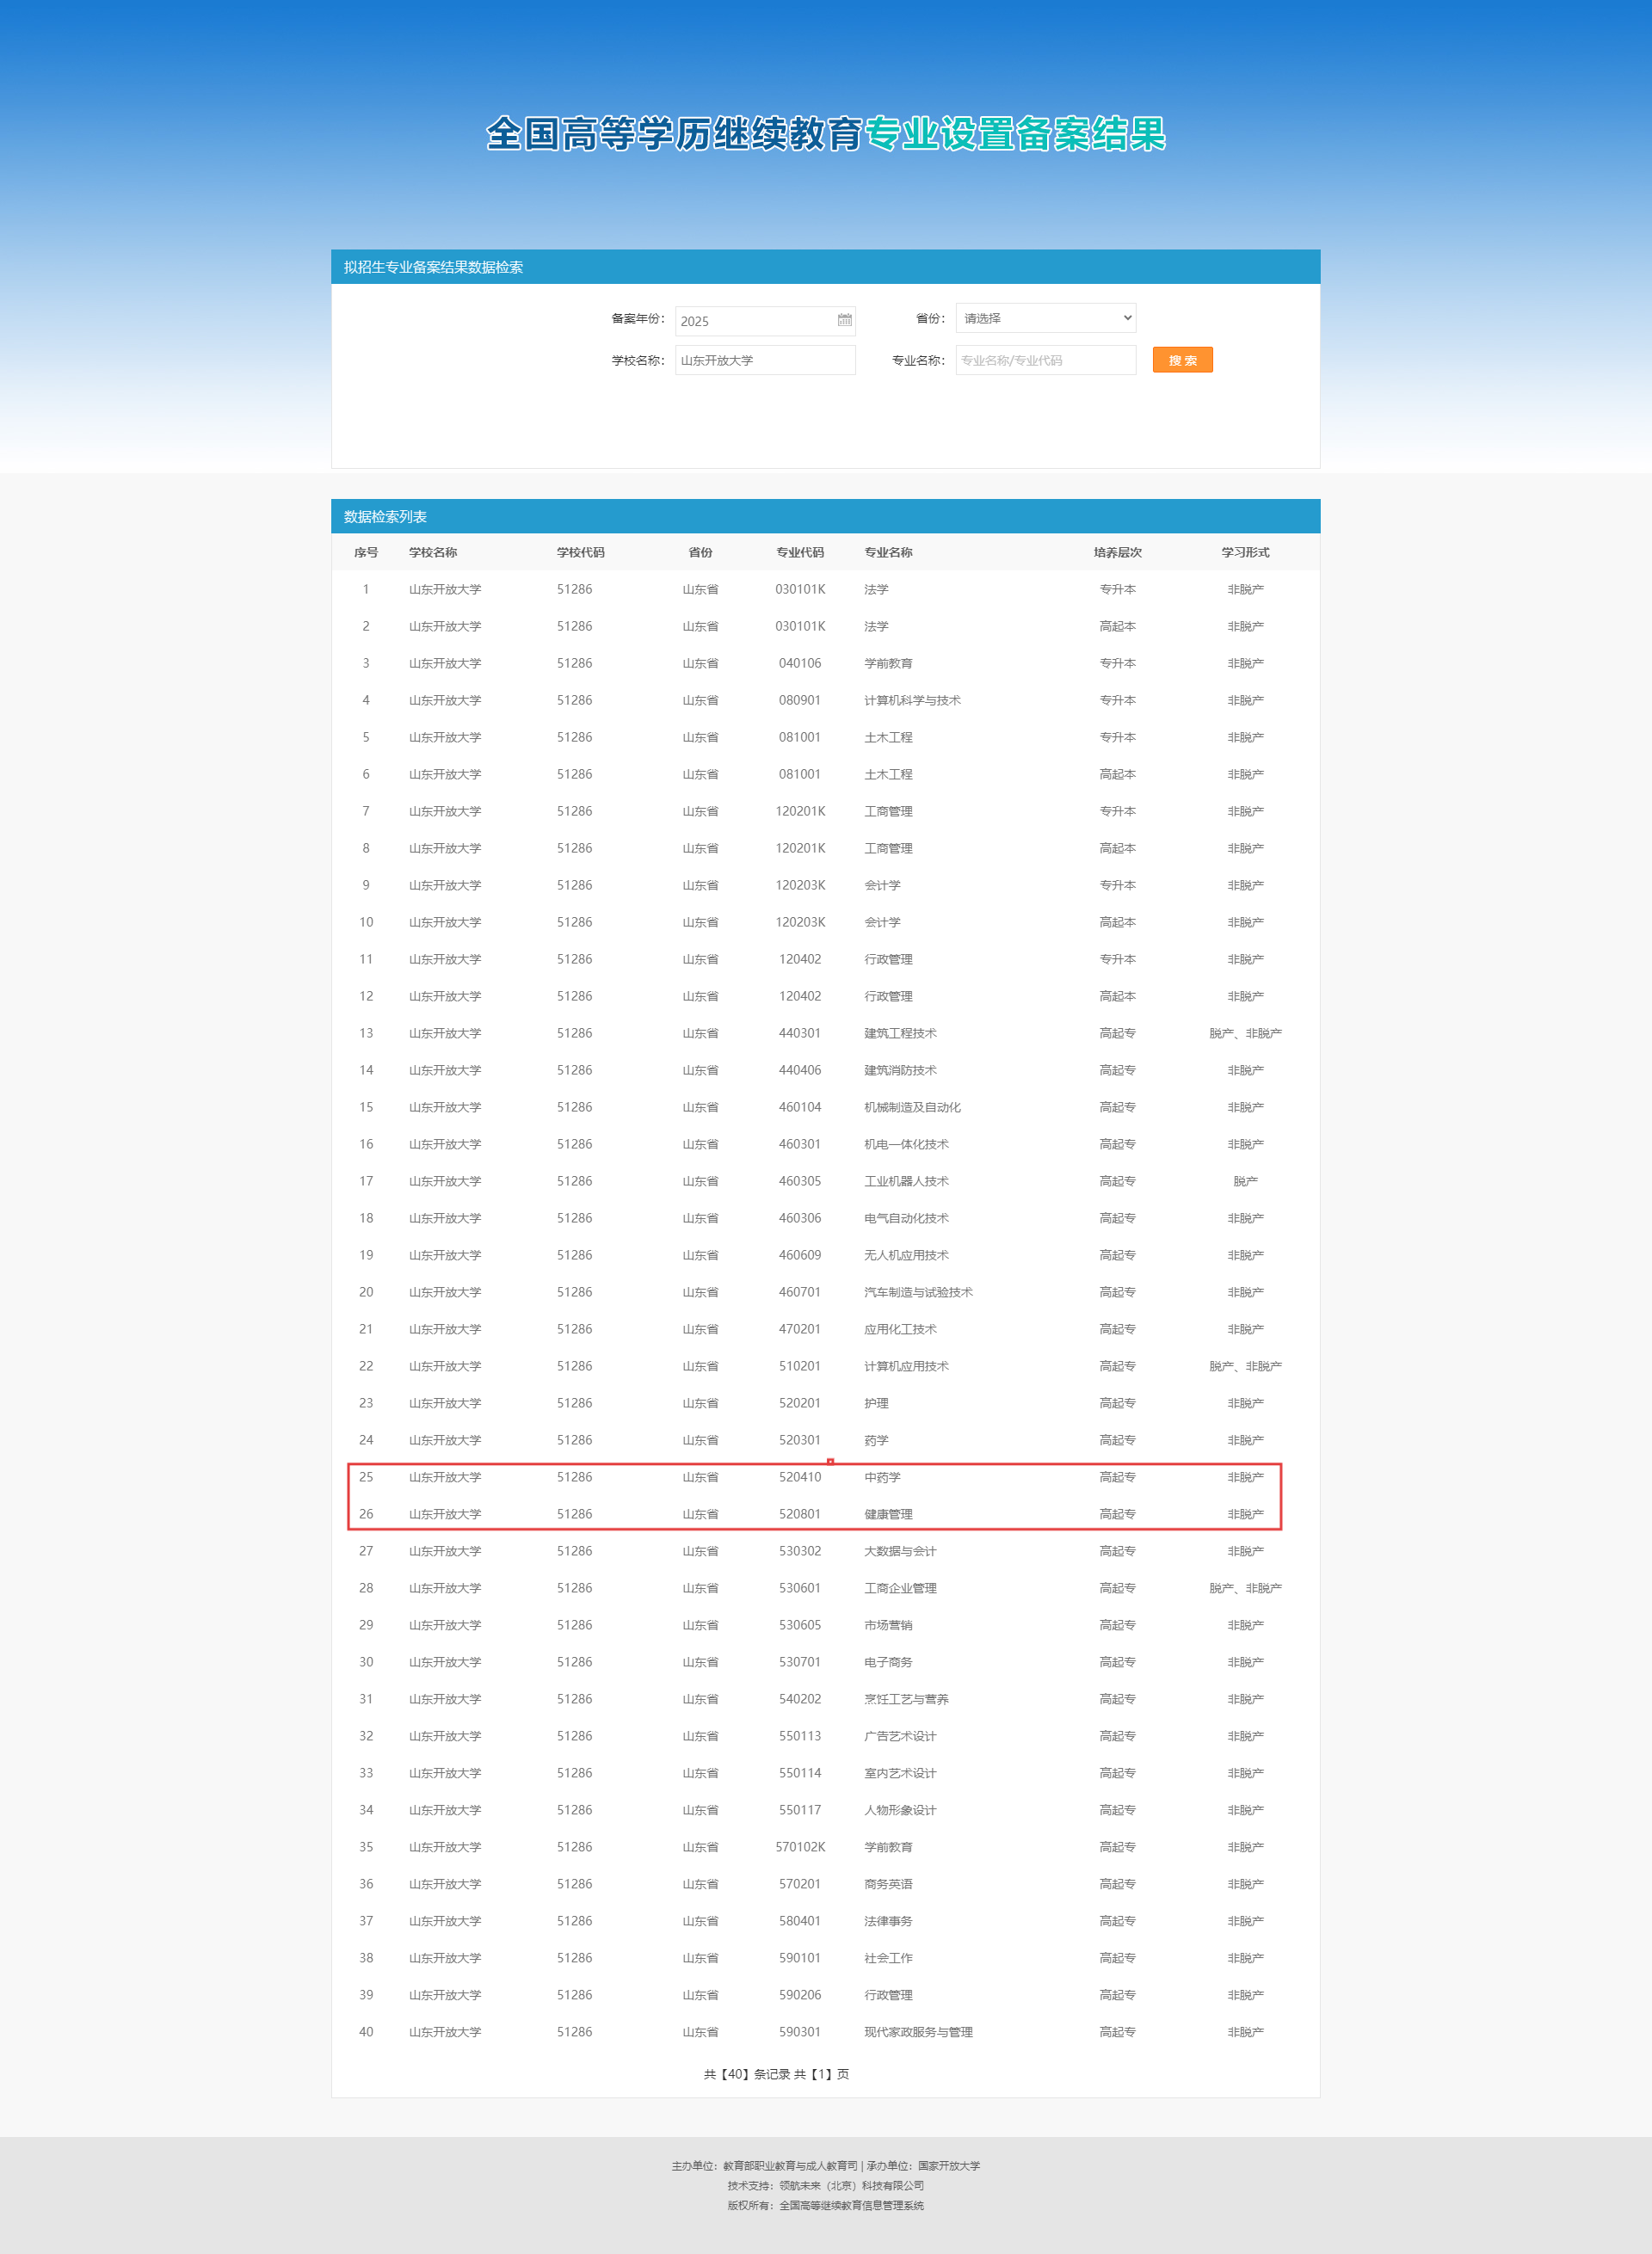
Task: Click major name 学前教育 in row 3
Action: point(888,663)
